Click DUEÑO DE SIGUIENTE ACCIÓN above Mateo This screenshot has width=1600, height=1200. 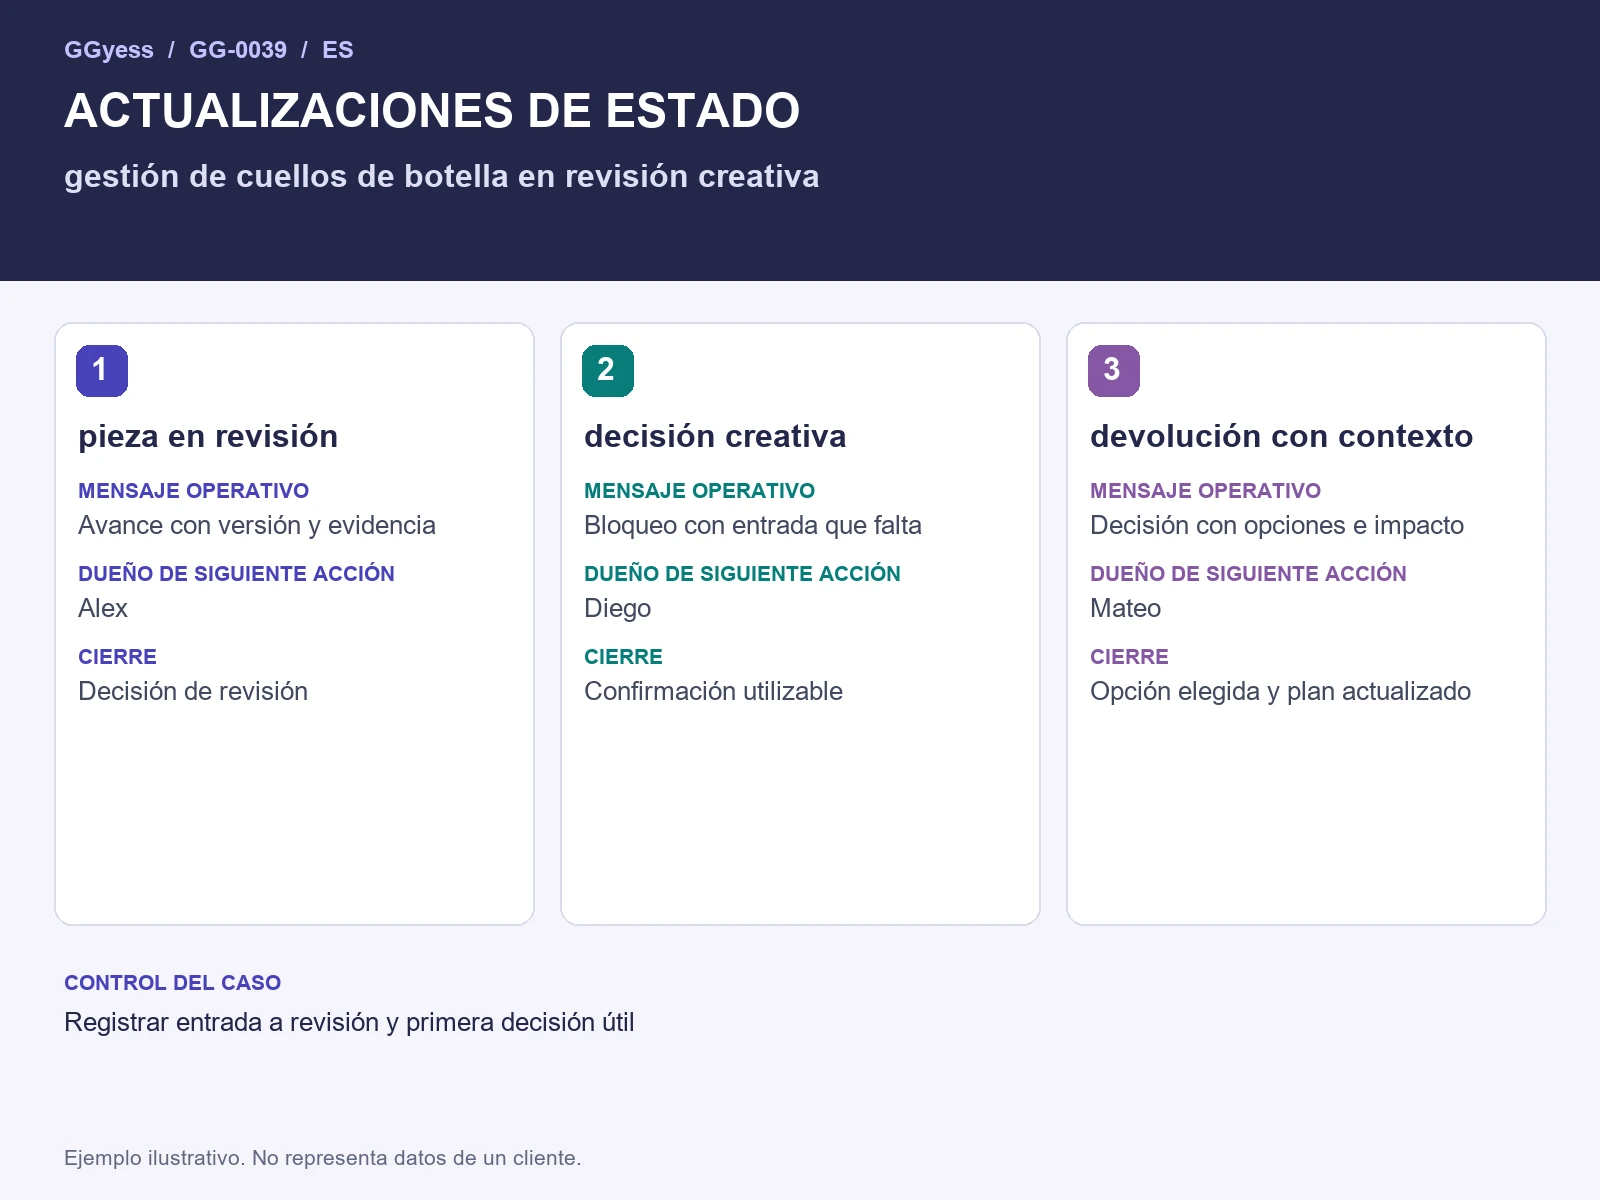1248,573
